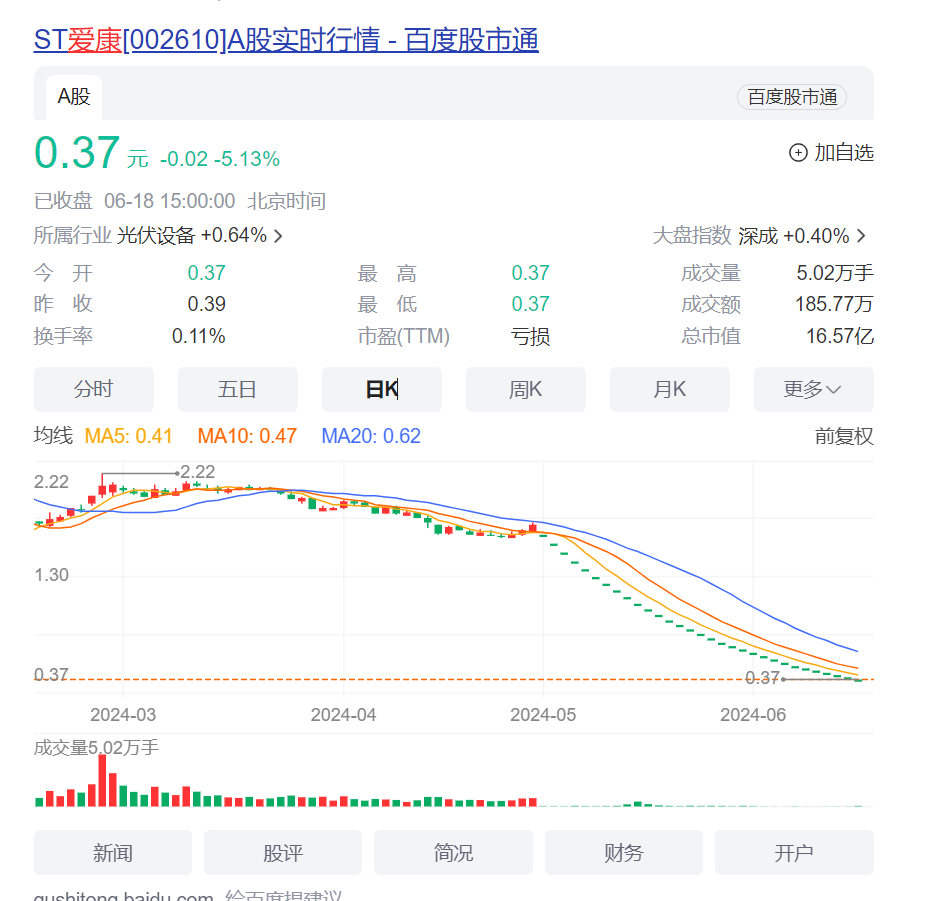
Task: Click the 1.30 price axis label
Action: tap(52, 575)
